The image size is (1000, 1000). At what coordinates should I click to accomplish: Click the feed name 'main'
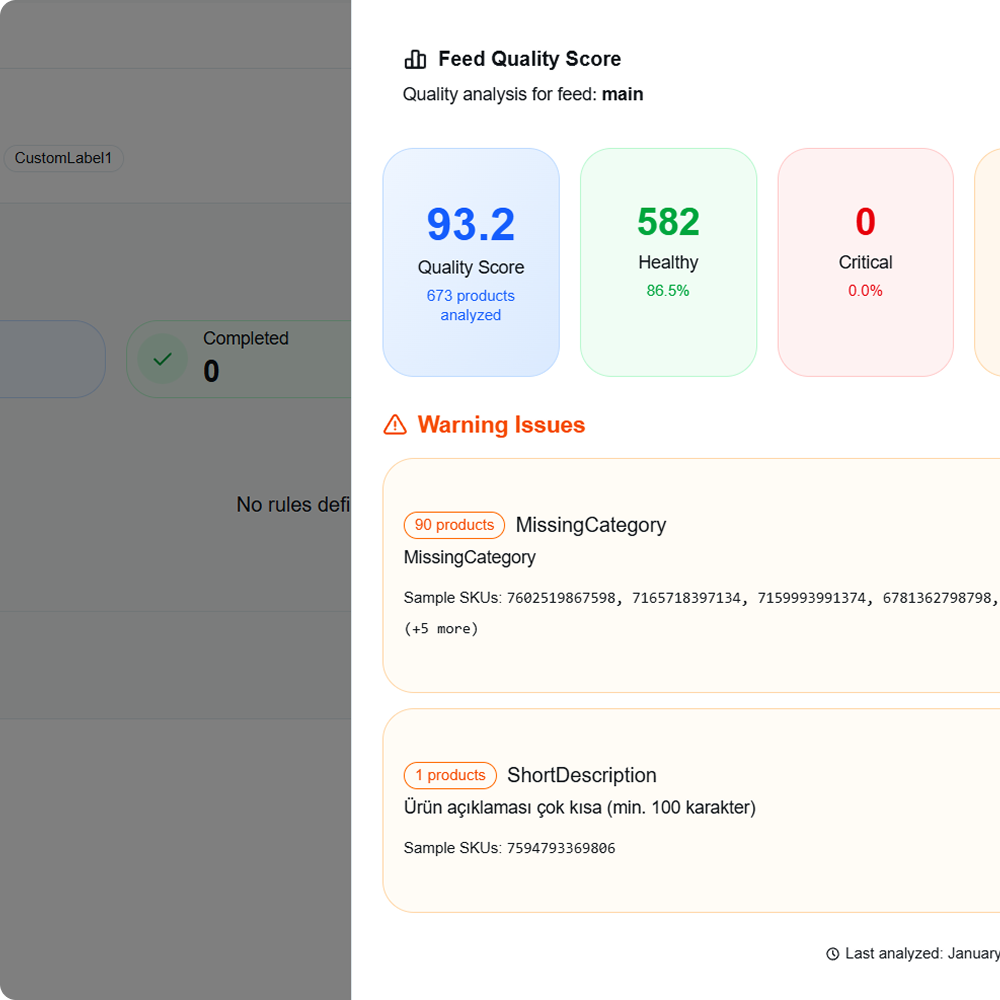tap(622, 95)
